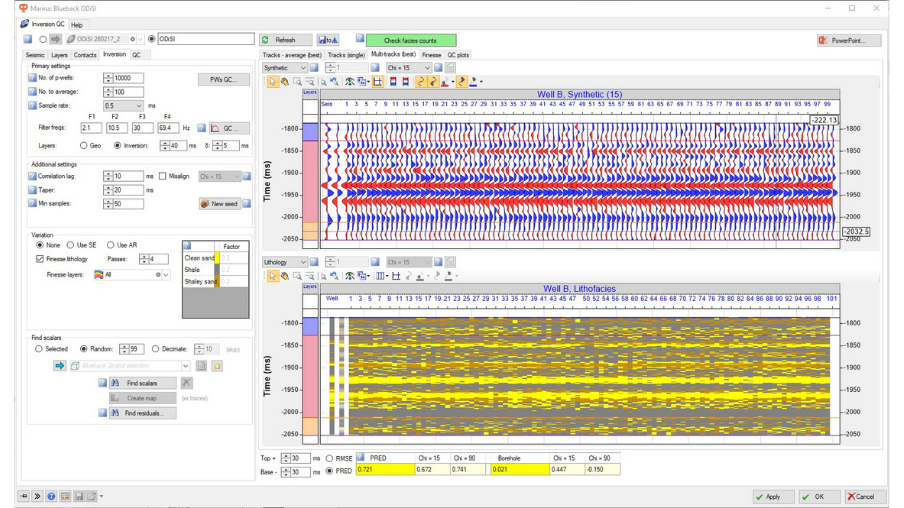Image resolution: width=904 pixels, height=508 pixels.
Task: Enable the Misalign checkbox
Action: click(163, 176)
